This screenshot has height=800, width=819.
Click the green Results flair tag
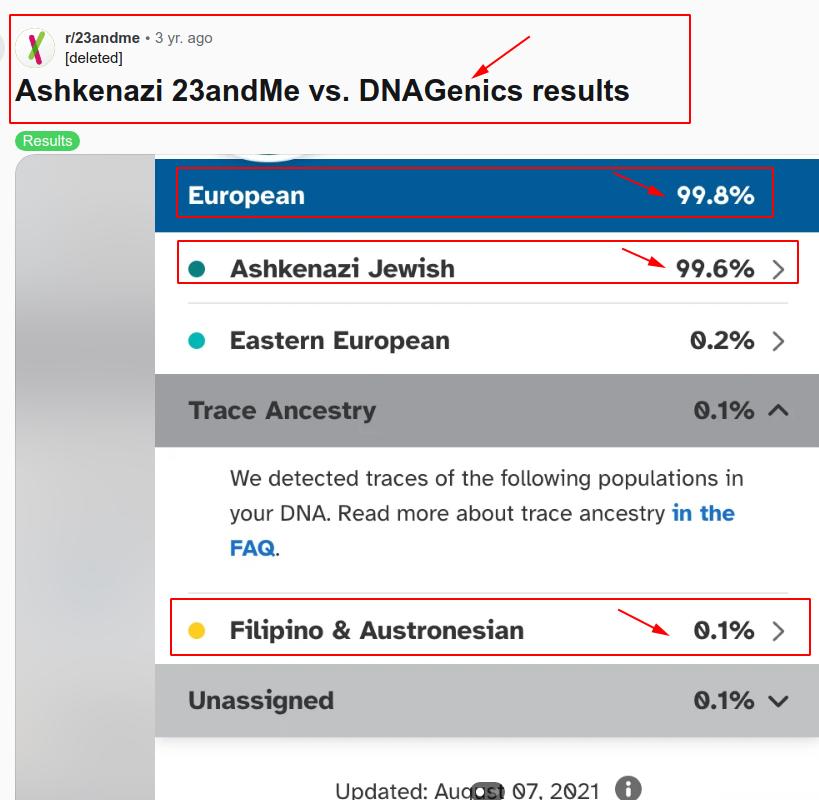click(47, 141)
